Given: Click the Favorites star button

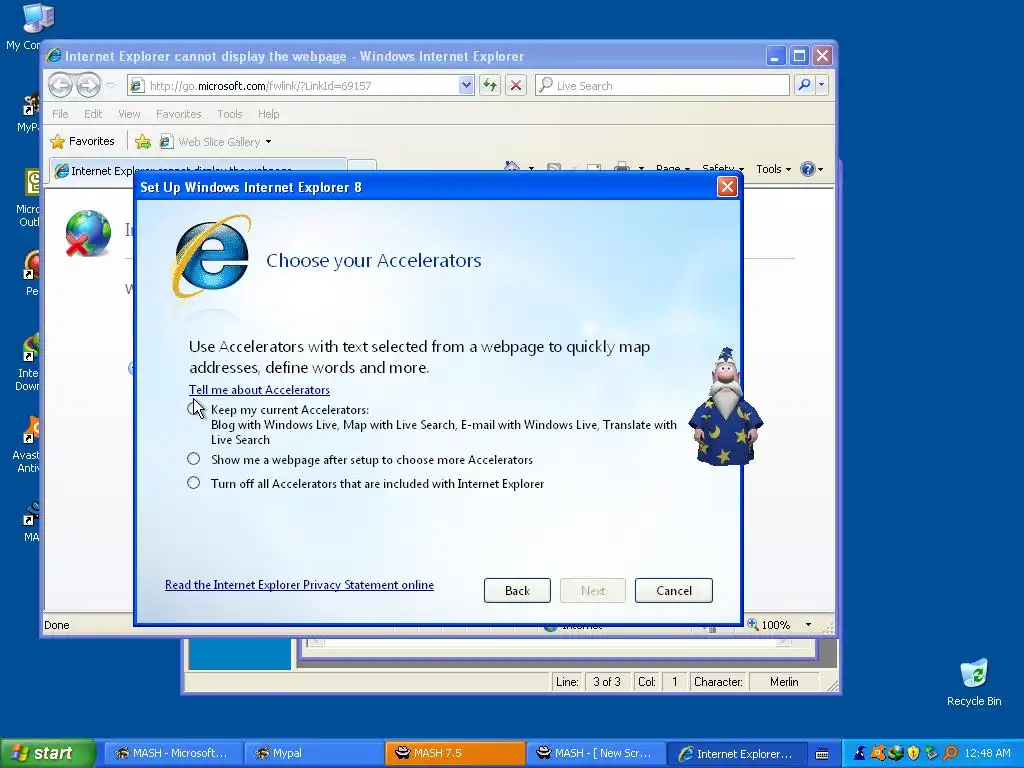Looking at the screenshot, I should pyautogui.click(x=82, y=141).
